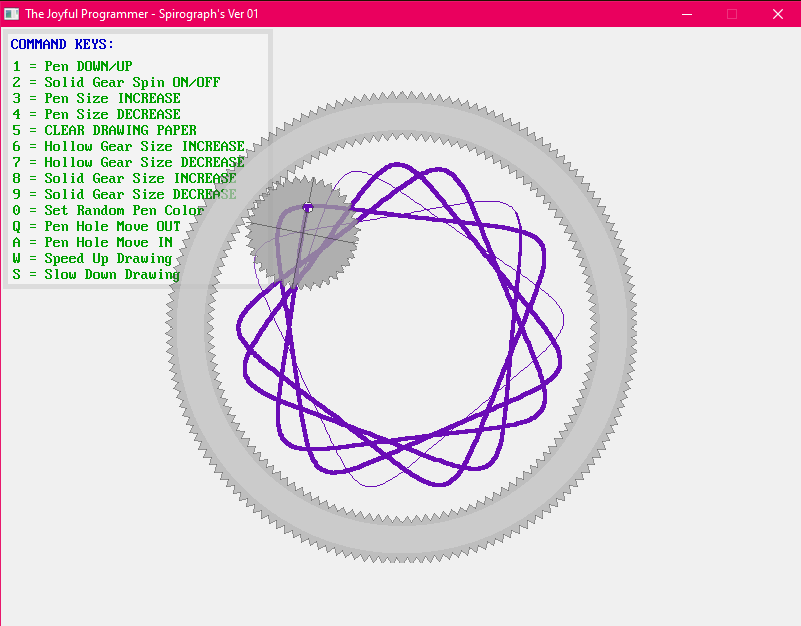
Task: Click the app icon in title bar
Action: click(x=12, y=14)
